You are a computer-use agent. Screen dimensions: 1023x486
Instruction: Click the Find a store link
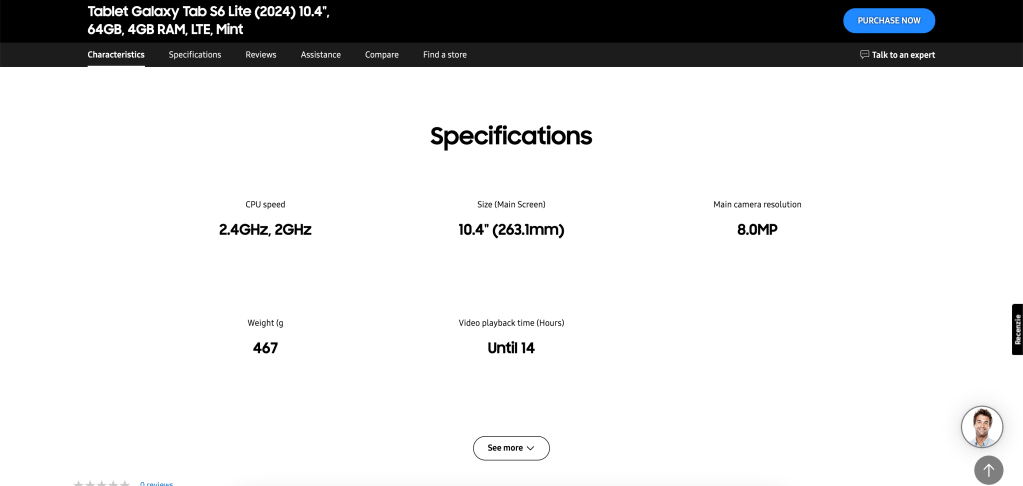coord(445,55)
